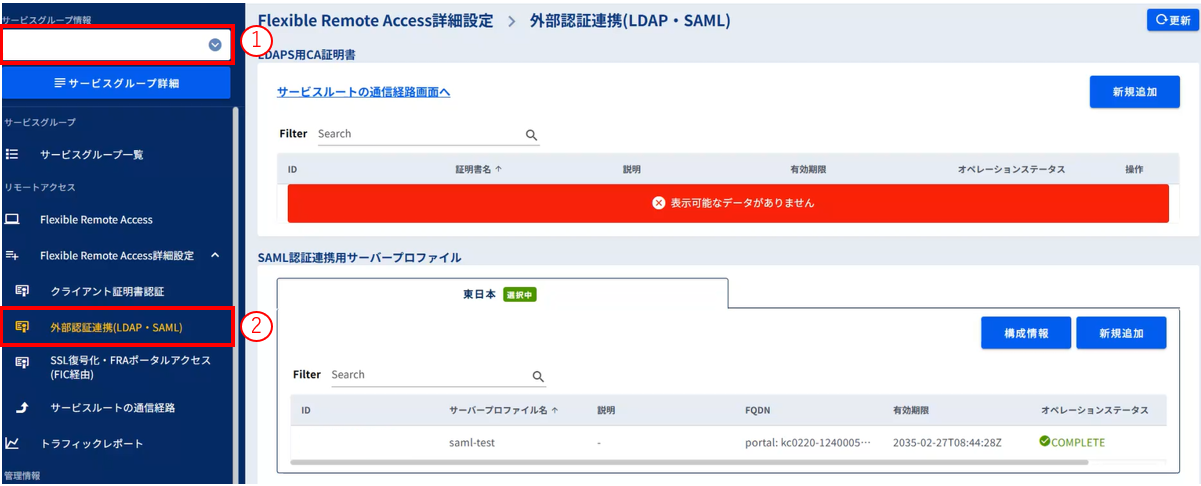Click the サービスグループ一覧 list icon
This screenshot has width=1201, height=486.
[x=12, y=155]
